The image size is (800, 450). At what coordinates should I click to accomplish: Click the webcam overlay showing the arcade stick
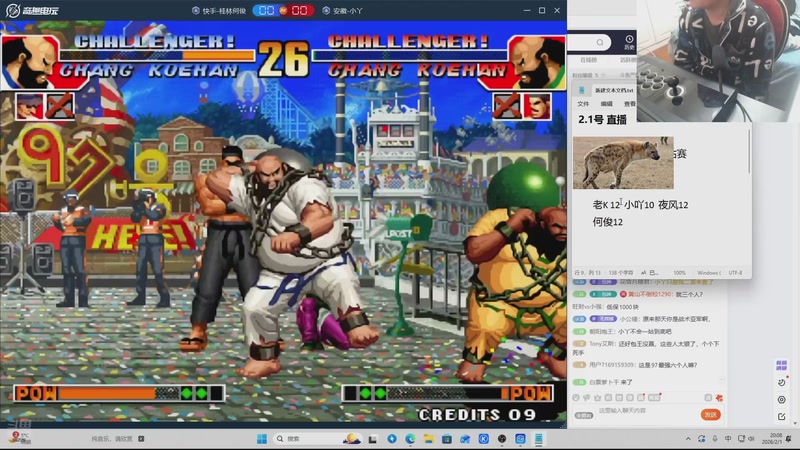[x=718, y=61]
